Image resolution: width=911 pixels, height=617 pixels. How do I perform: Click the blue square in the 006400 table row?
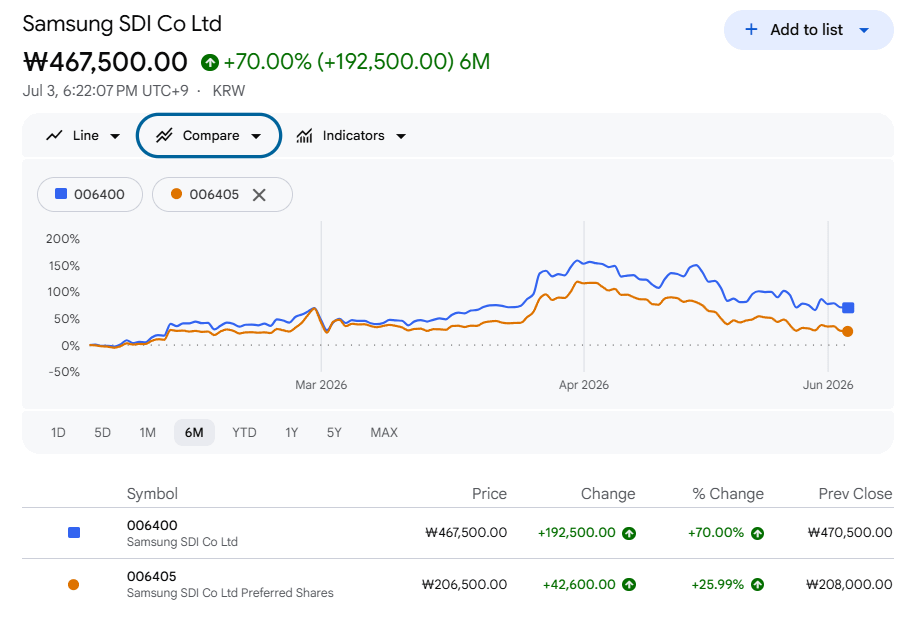74,532
